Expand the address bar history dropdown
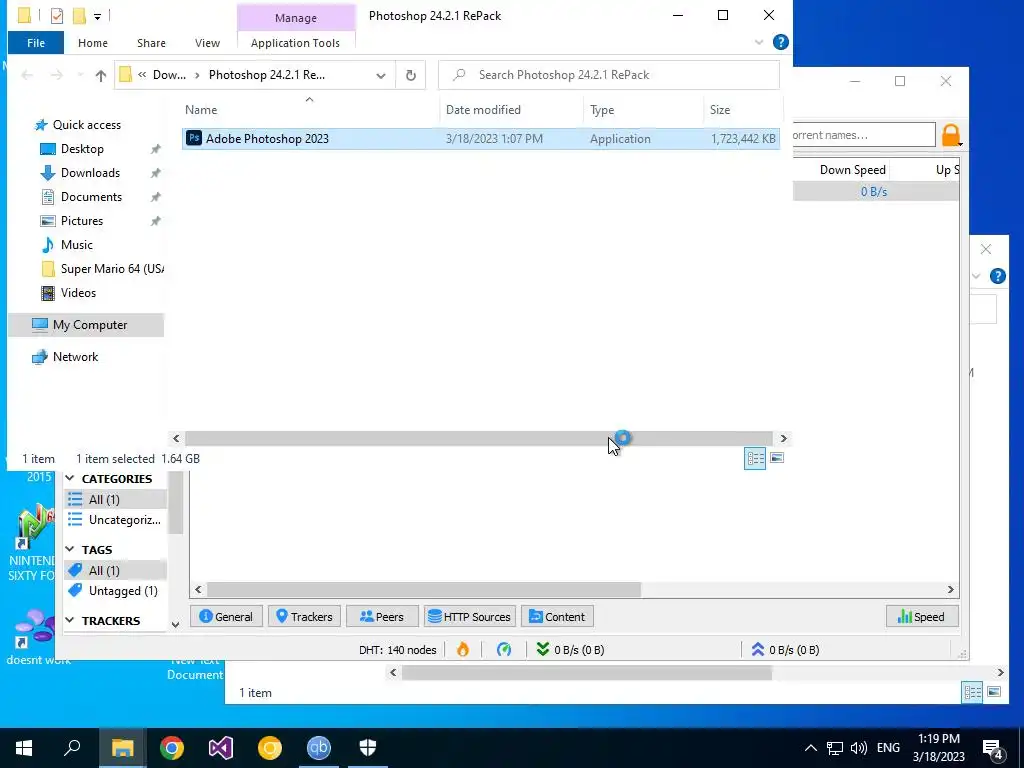The image size is (1024, 768). (x=381, y=76)
